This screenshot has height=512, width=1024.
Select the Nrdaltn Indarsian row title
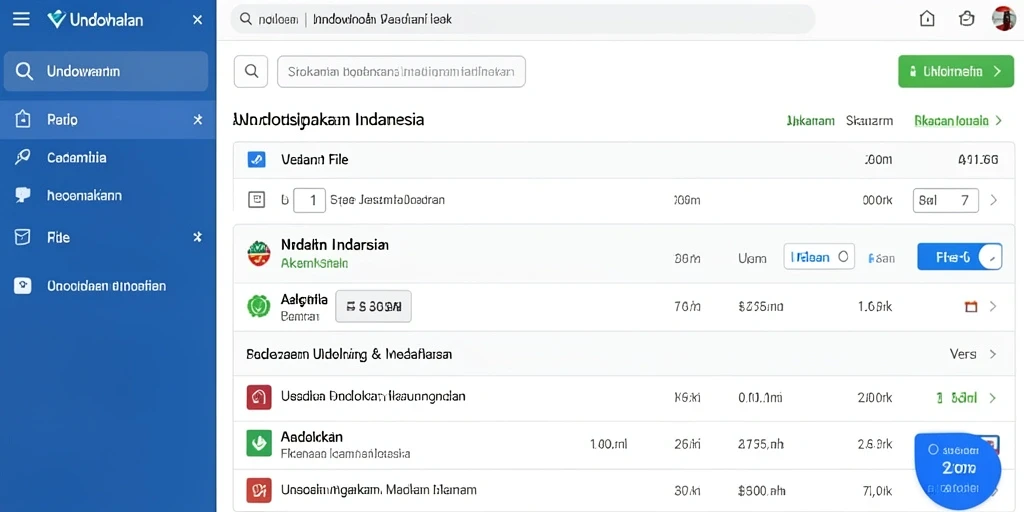click(334, 245)
